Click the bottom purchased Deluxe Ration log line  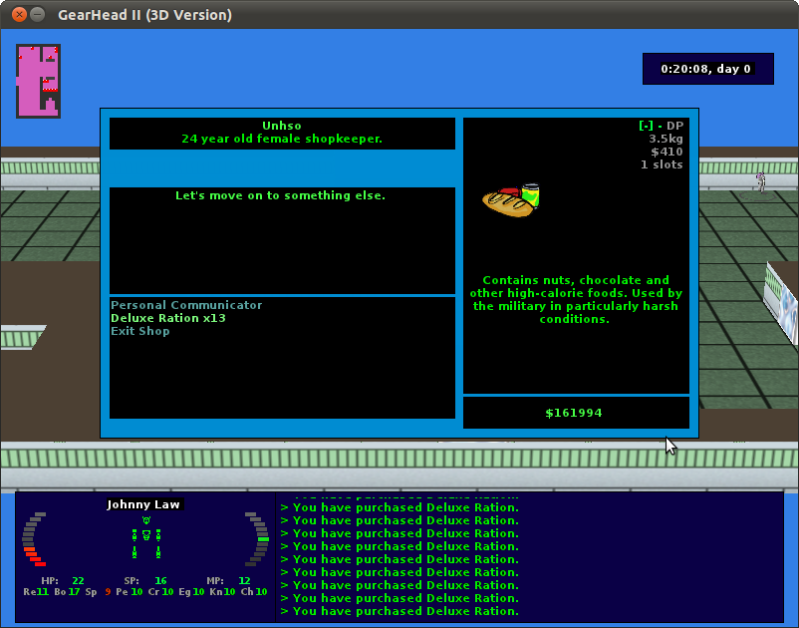(x=400, y=611)
